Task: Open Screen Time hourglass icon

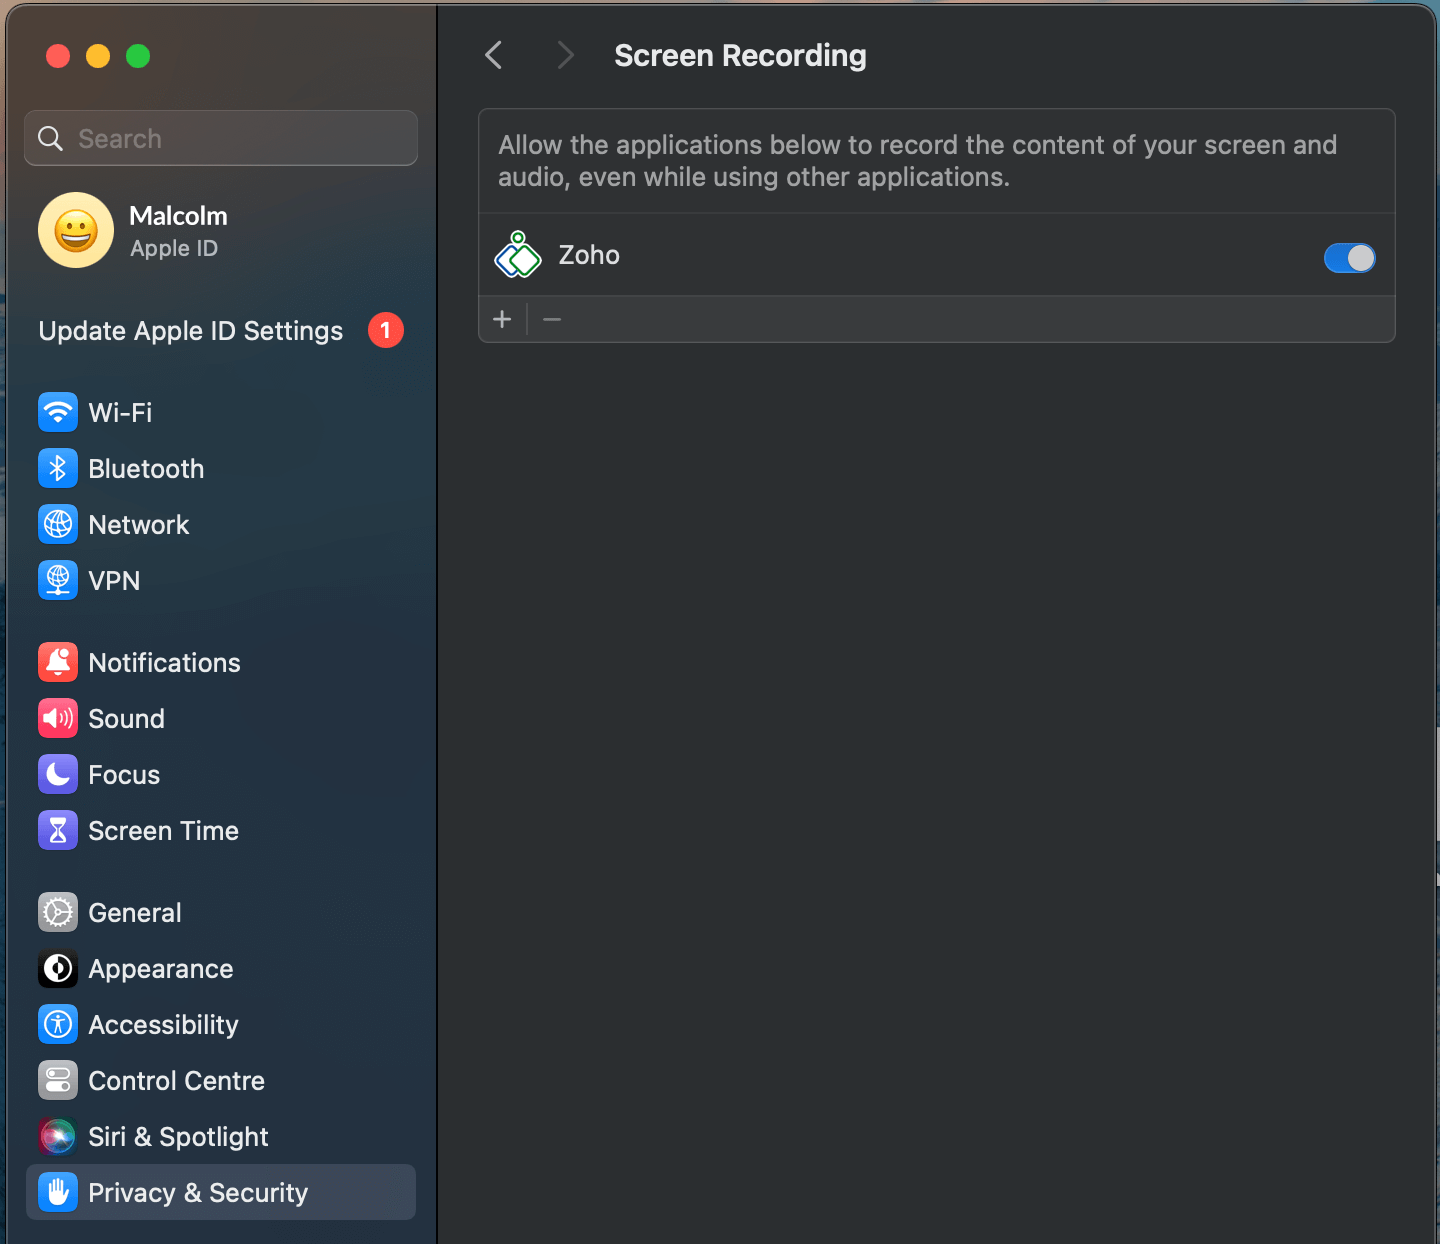Action: [x=58, y=830]
